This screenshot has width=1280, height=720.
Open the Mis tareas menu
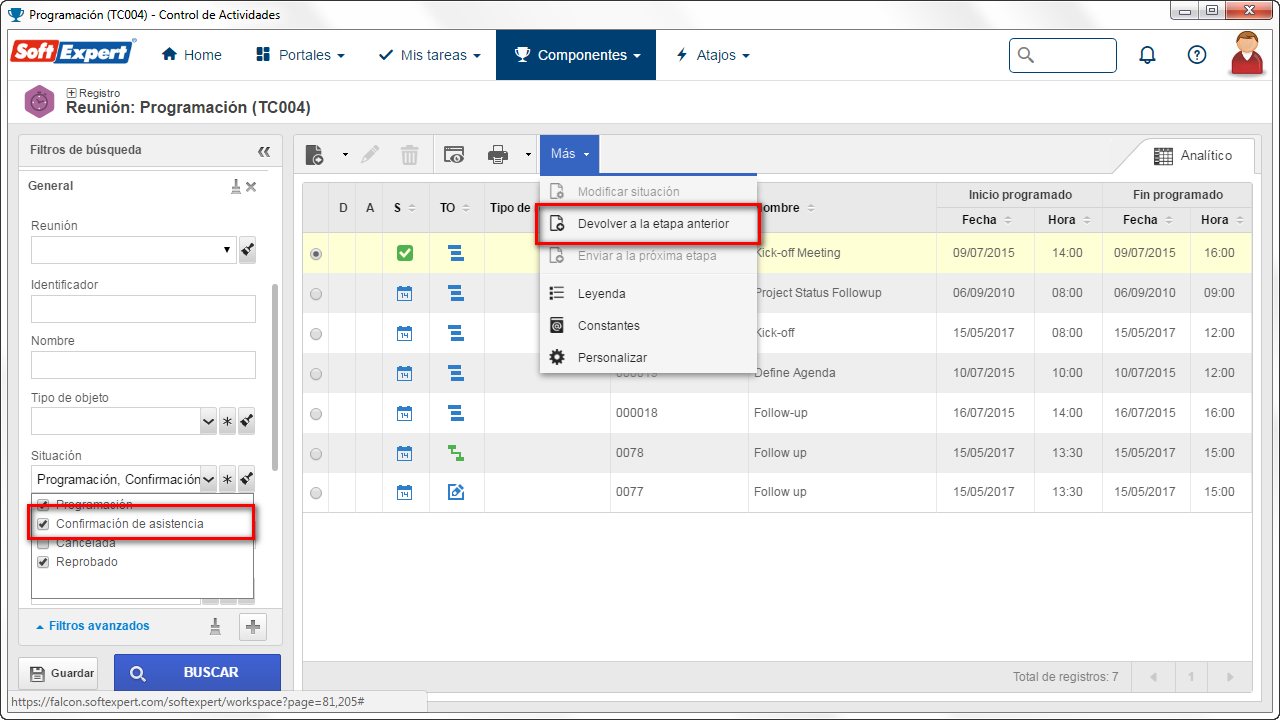429,55
